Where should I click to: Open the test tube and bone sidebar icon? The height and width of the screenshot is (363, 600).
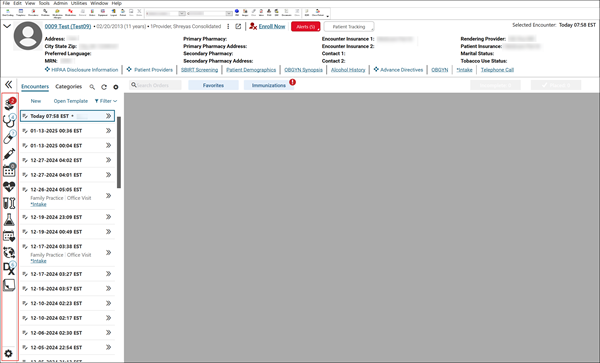[x=9, y=203]
